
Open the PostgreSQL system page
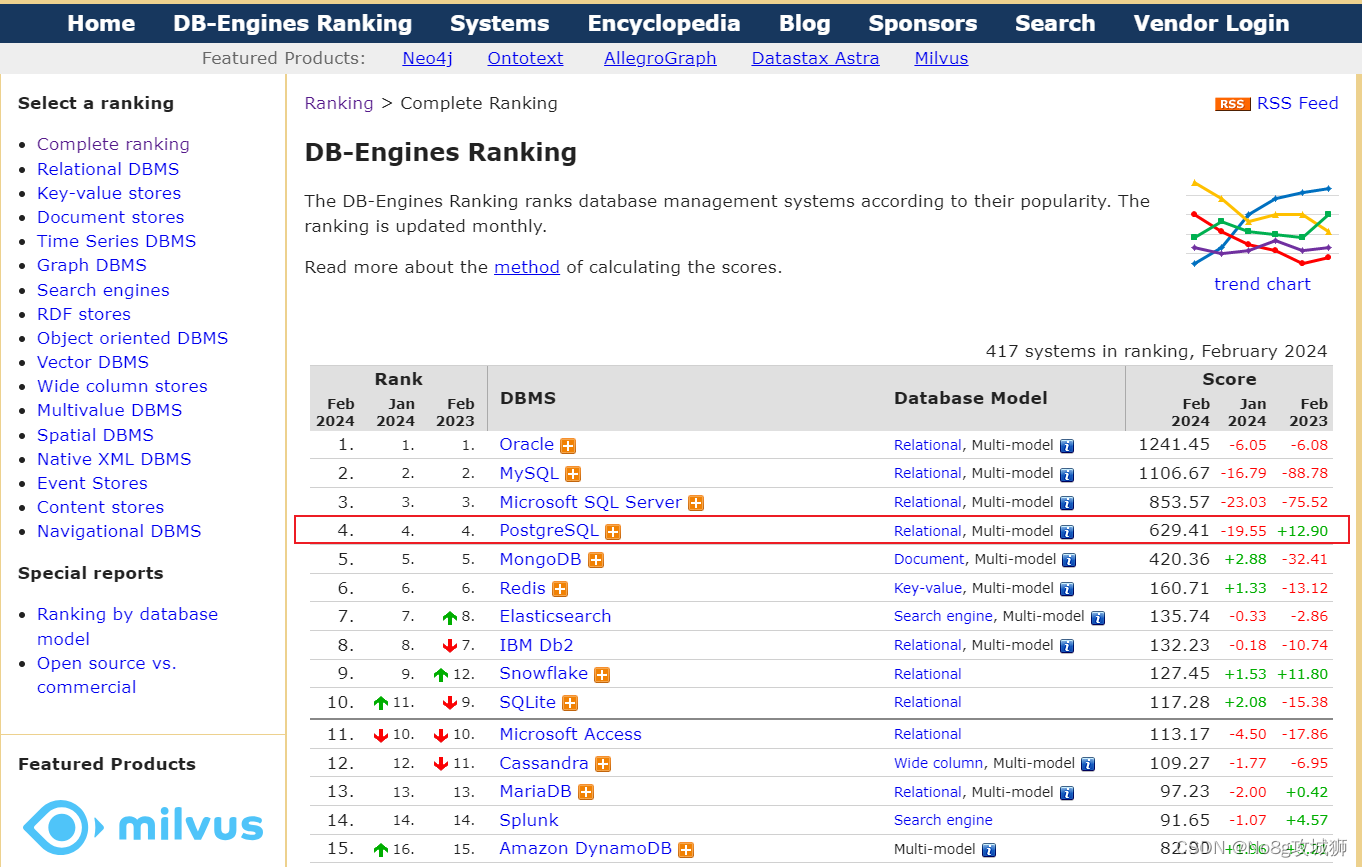[549, 531]
